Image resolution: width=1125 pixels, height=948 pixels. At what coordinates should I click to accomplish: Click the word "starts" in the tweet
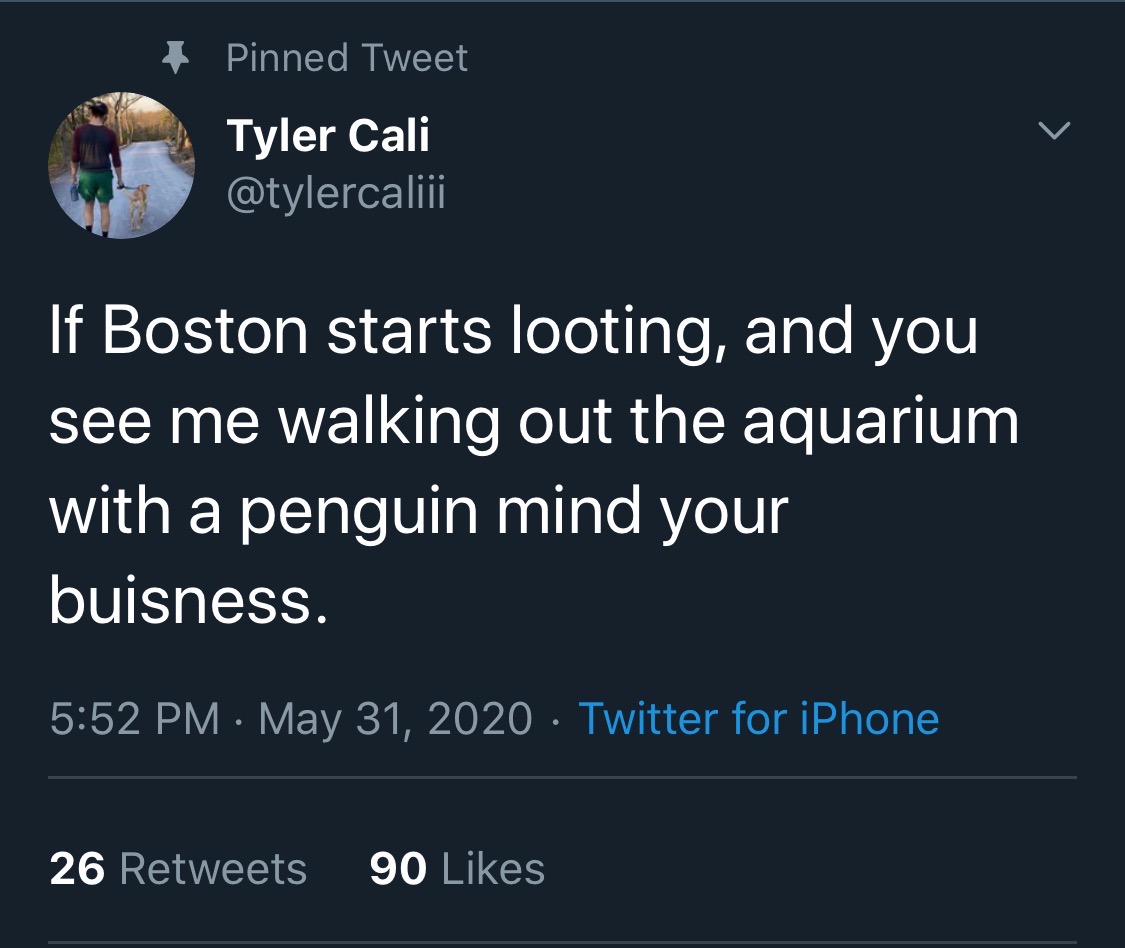pos(410,332)
